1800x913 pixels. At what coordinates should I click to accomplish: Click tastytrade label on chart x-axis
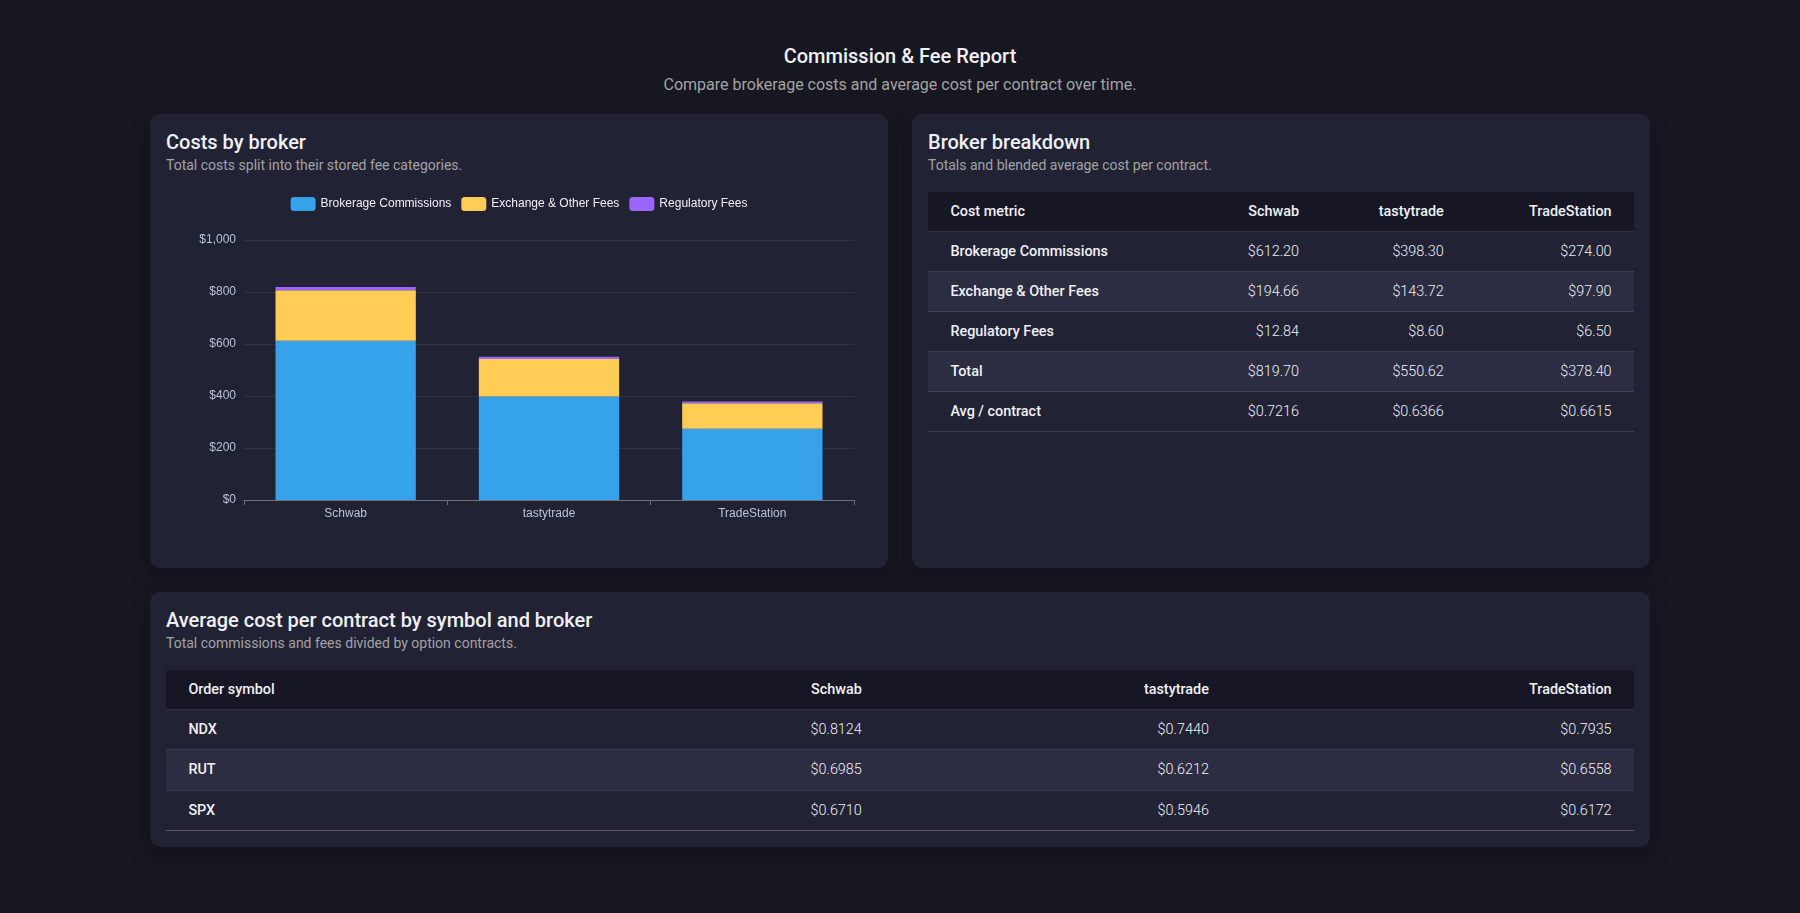click(549, 513)
